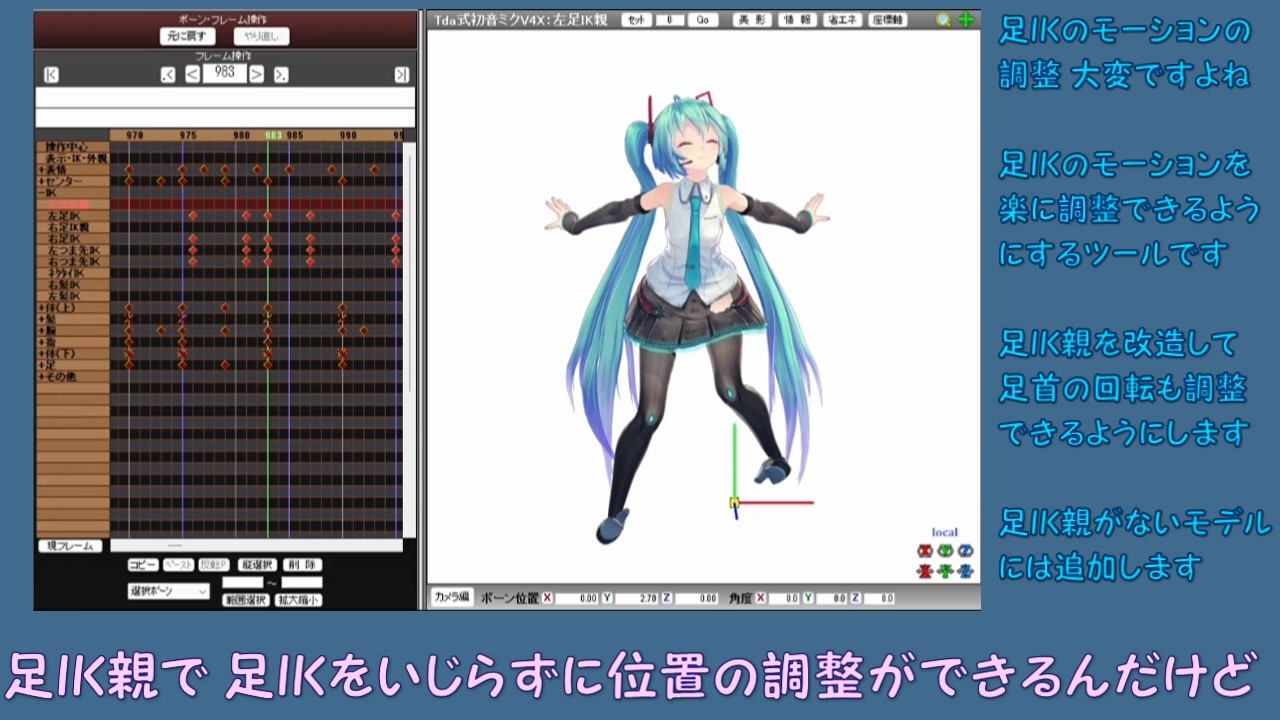Toggle 省エネ power-saving mode

[842, 20]
